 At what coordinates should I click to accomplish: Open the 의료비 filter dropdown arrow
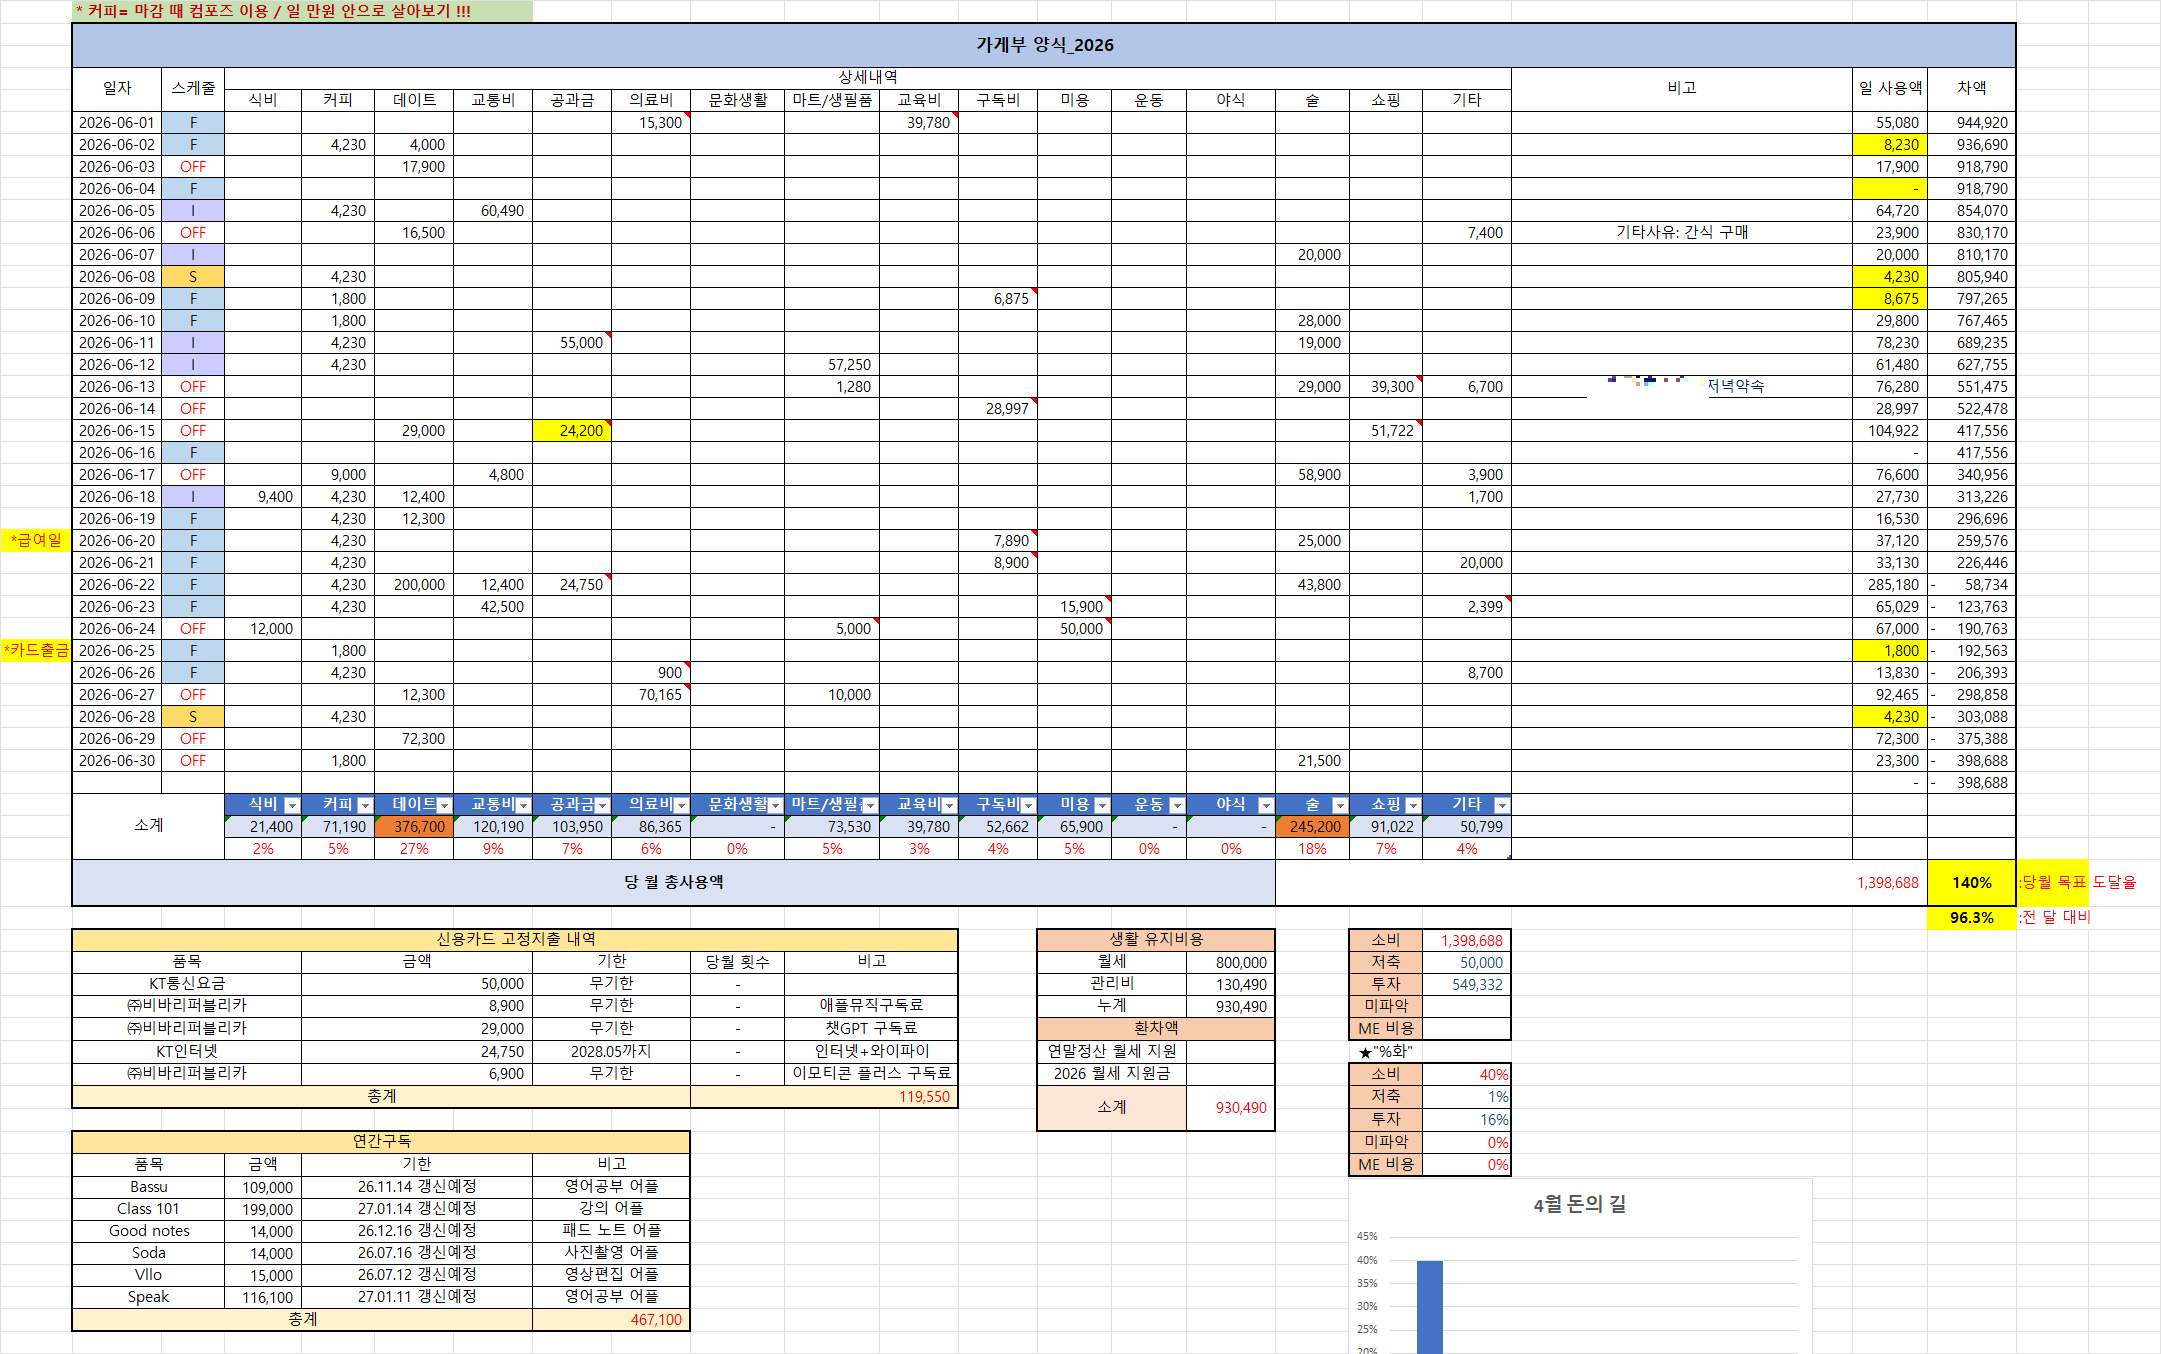(681, 805)
